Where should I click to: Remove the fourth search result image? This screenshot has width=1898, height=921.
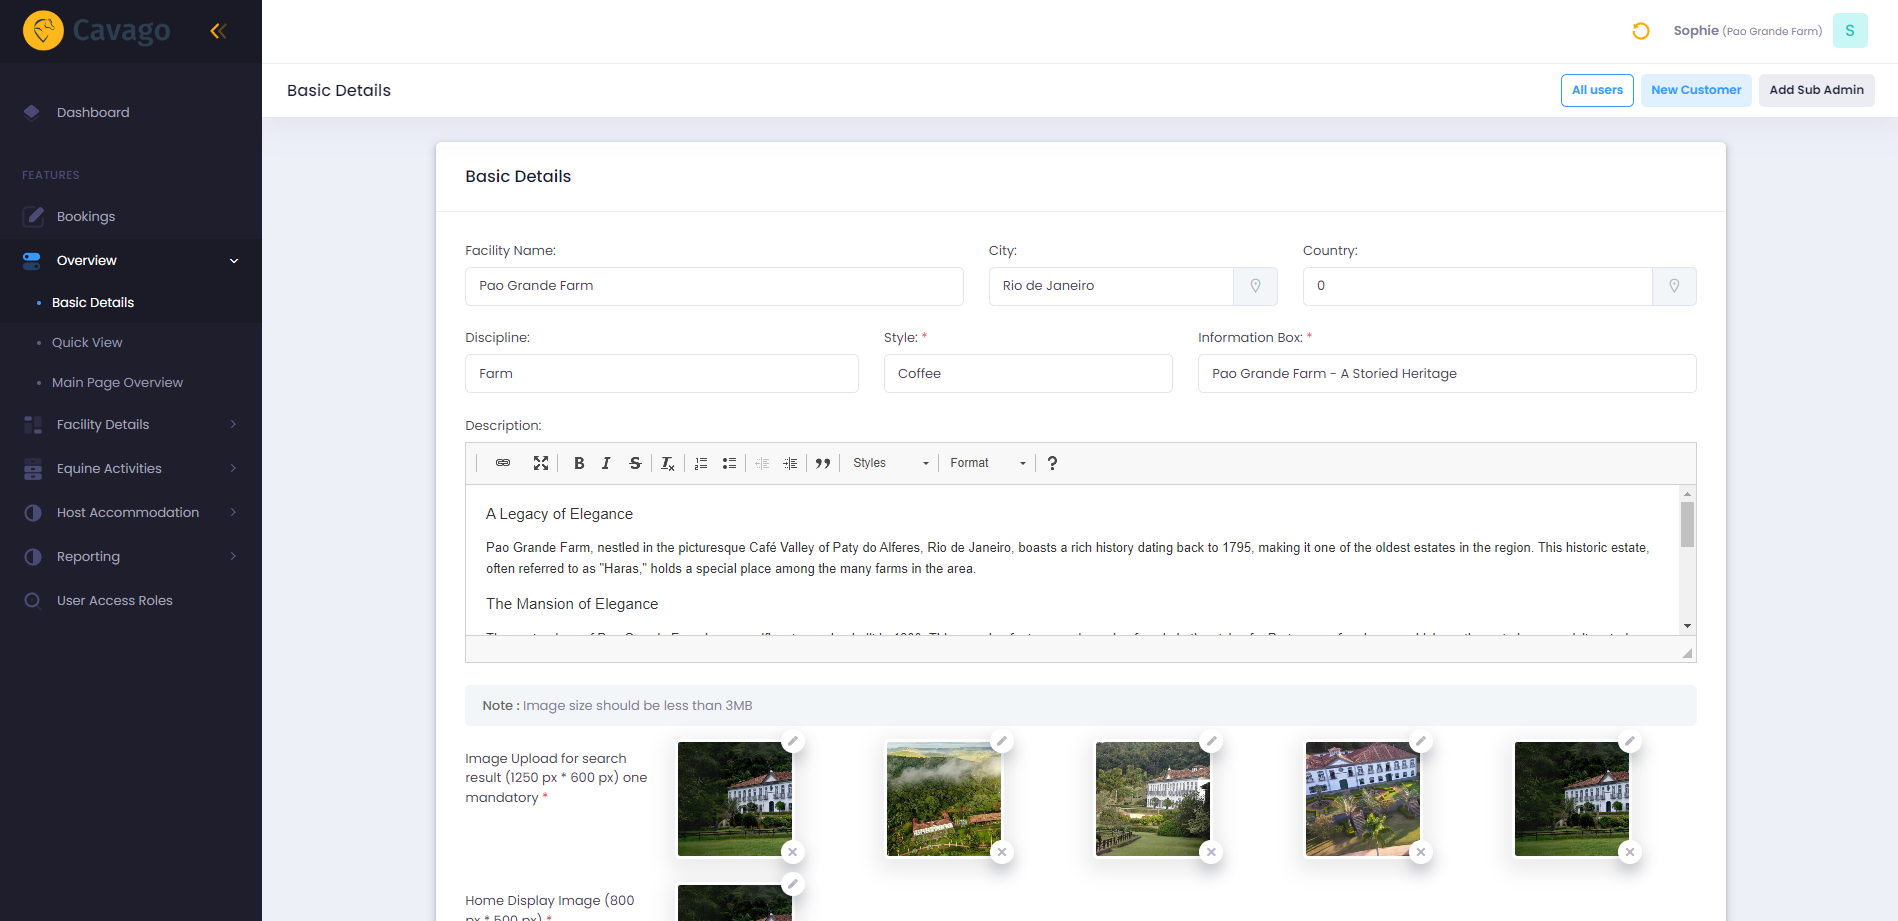[1421, 852]
